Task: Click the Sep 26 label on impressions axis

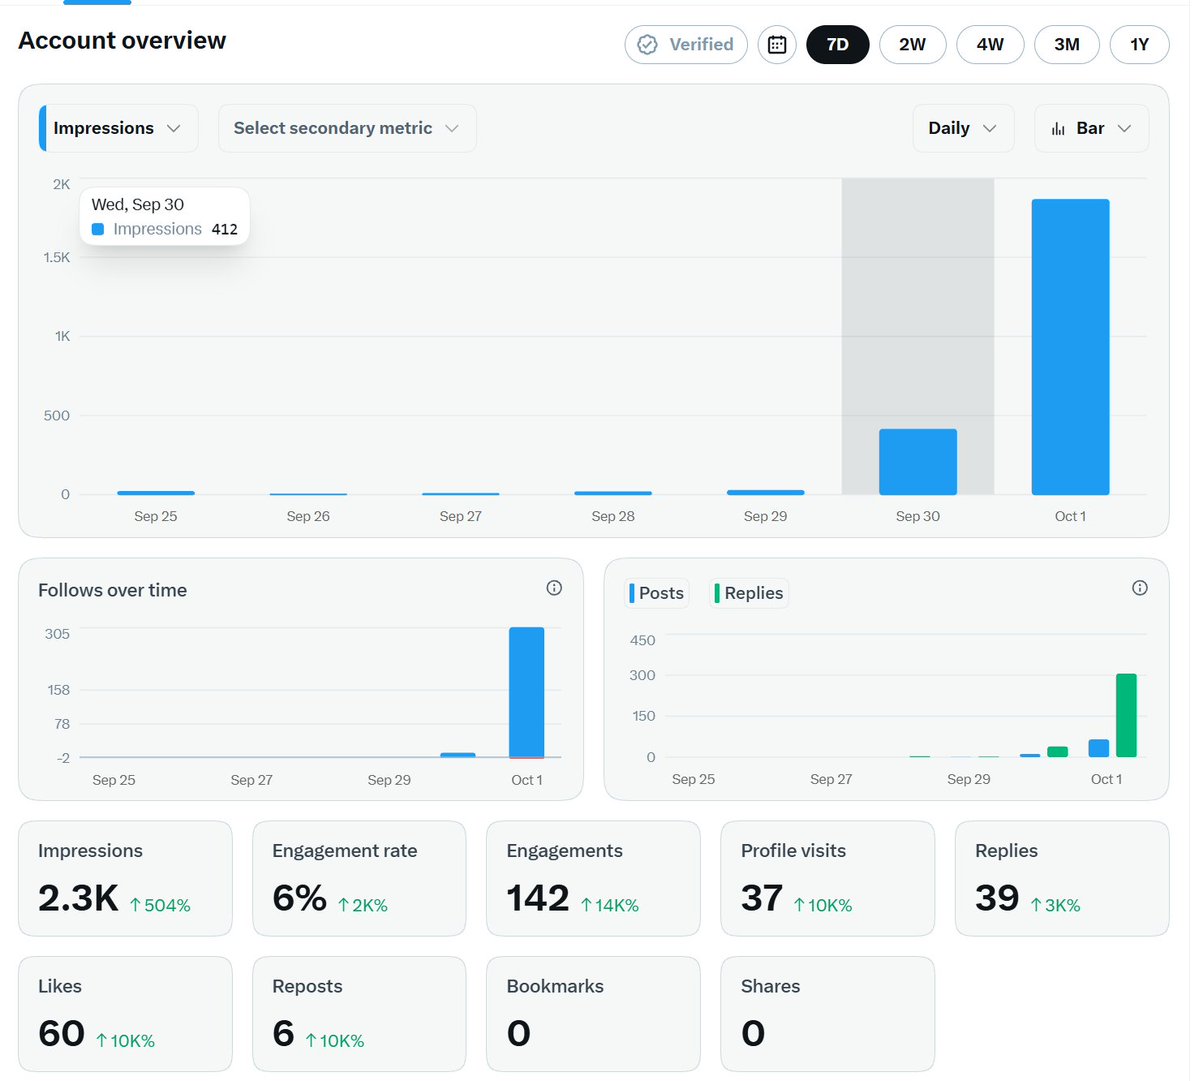Action: tap(308, 516)
